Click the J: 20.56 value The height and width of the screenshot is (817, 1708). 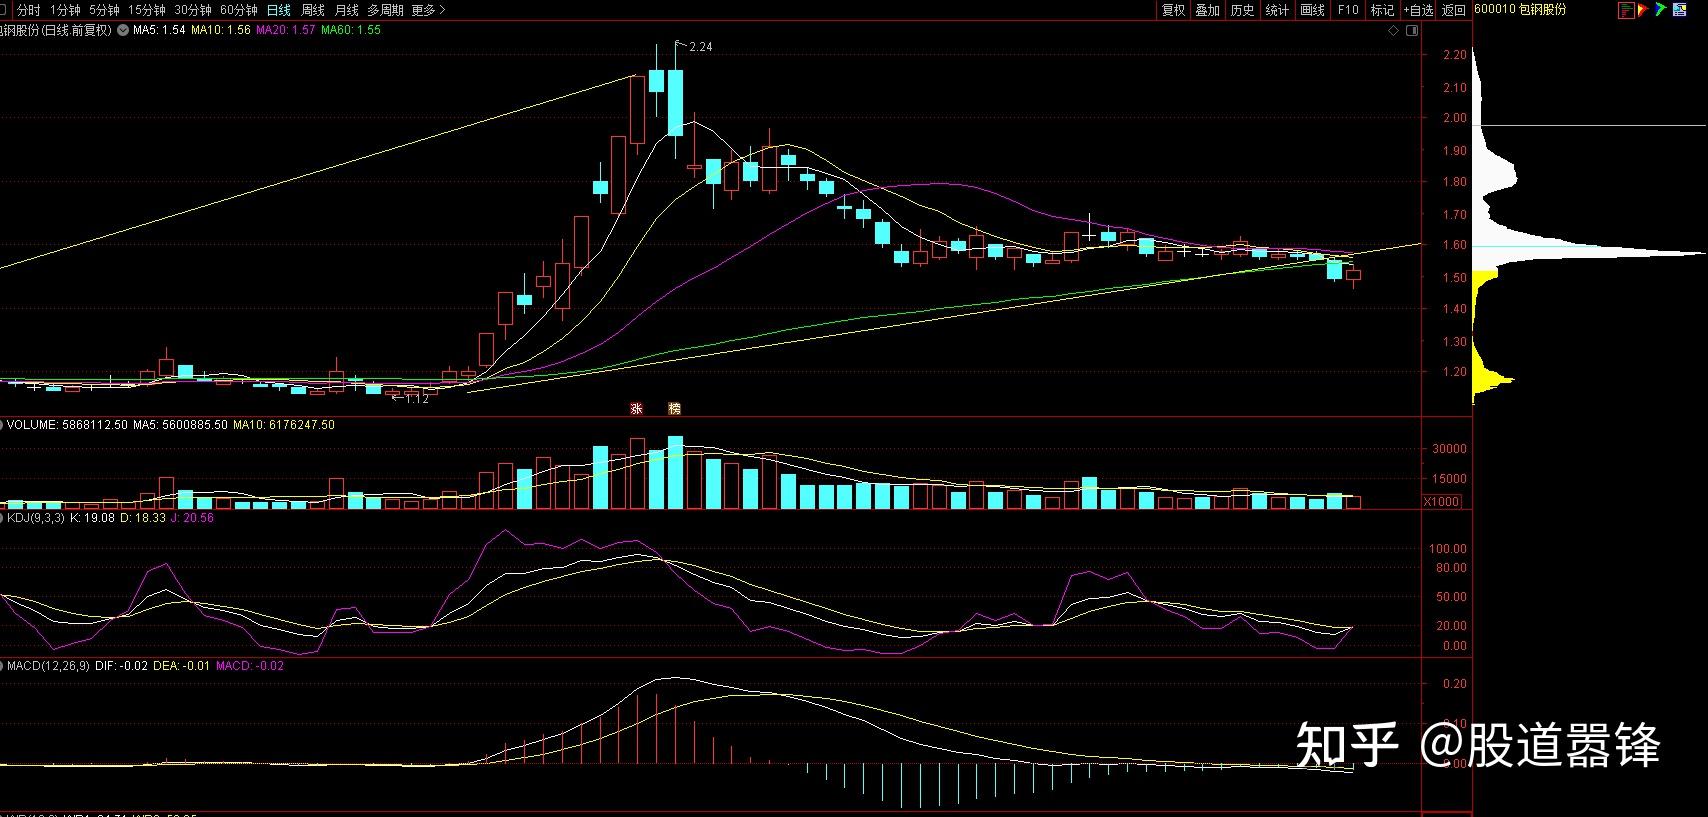tap(192, 518)
